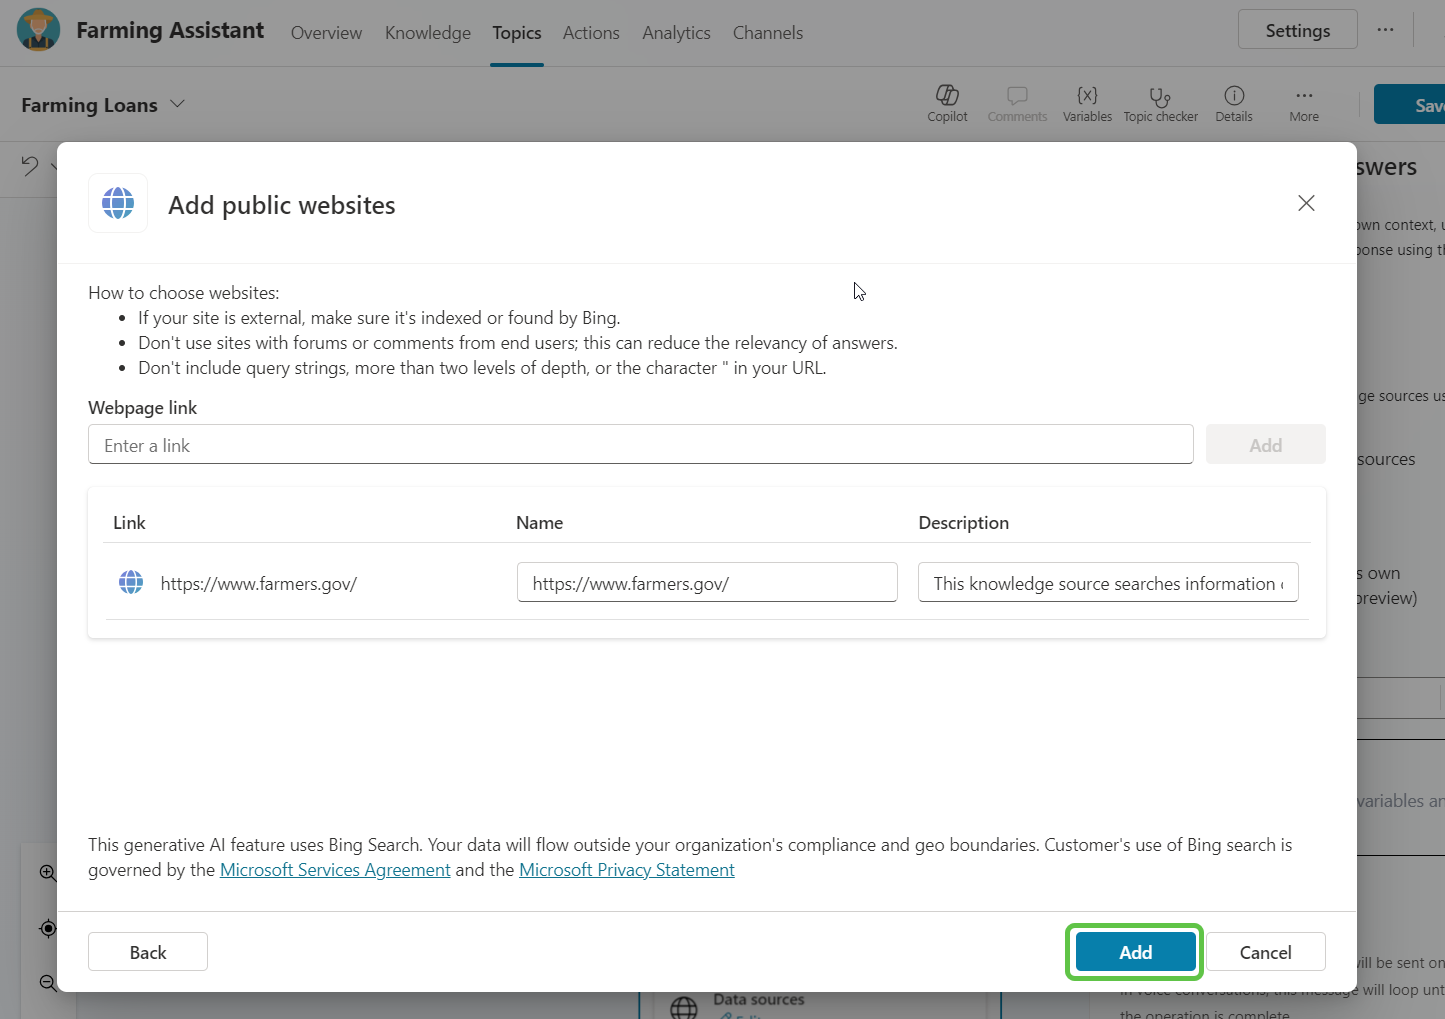Open the Microsoft Privacy Statement link
The image size is (1445, 1019).
(626, 870)
